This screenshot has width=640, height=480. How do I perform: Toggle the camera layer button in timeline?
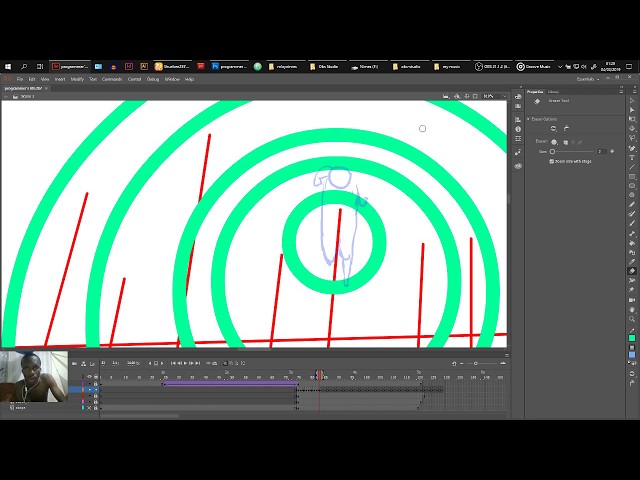pos(74,363)
